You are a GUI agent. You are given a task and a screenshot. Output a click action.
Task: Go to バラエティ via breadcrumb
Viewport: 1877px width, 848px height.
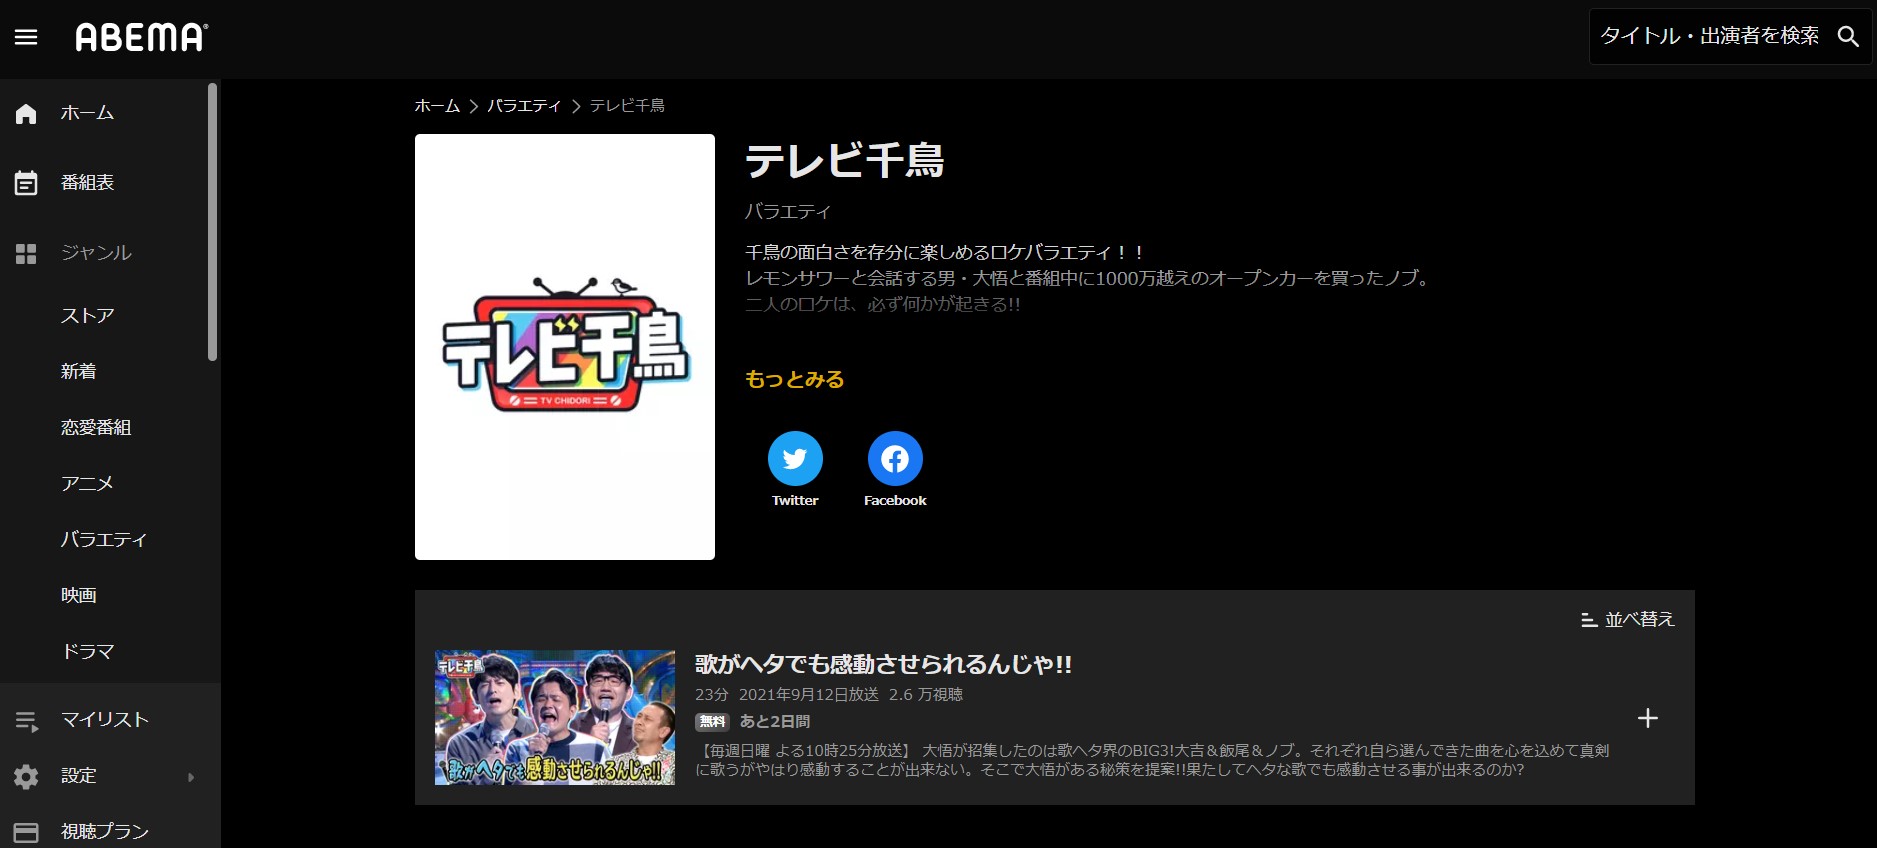pyautogui.click(x=524, y=106)
